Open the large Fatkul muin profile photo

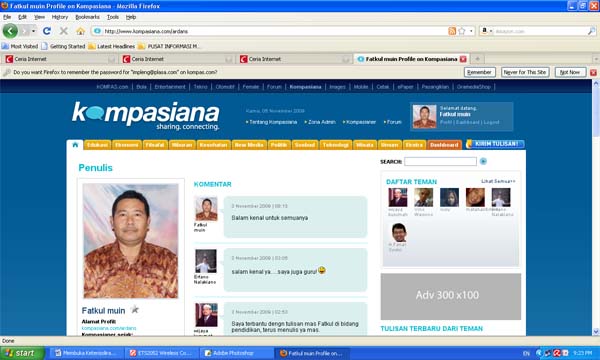pos(130,241)
